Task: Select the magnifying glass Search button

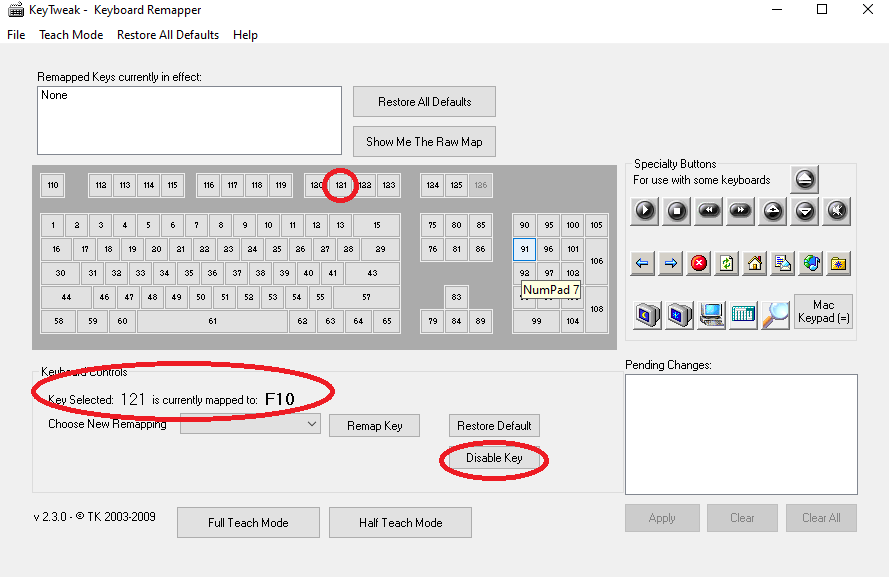Action: 775,314
